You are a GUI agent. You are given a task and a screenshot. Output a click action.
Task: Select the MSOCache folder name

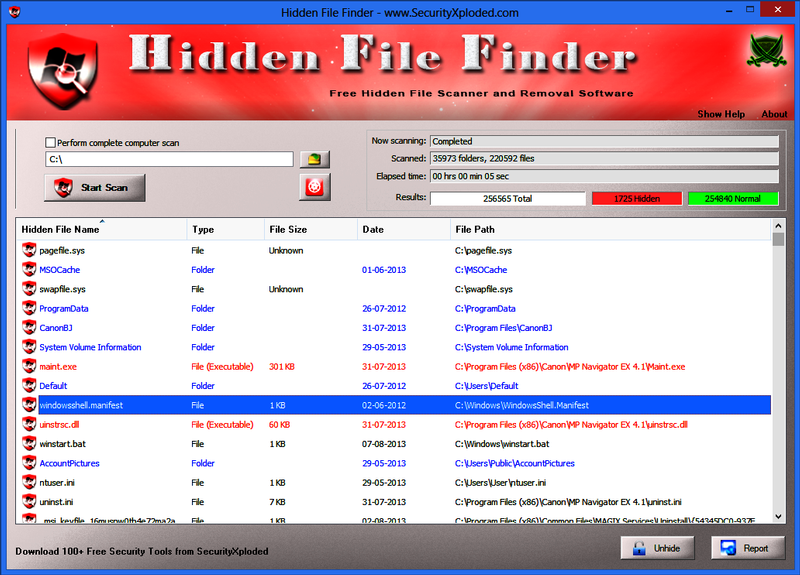(x=60, y=270)
